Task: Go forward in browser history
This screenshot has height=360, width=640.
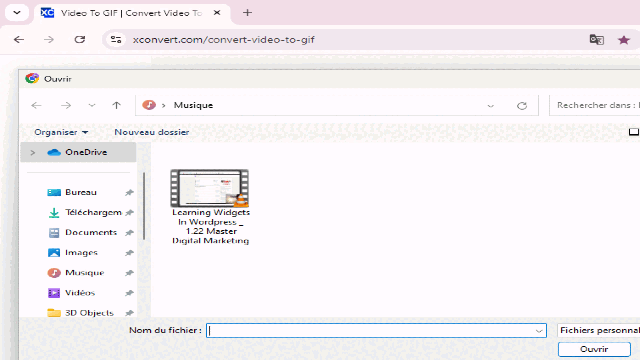Action: pos(49,40)
